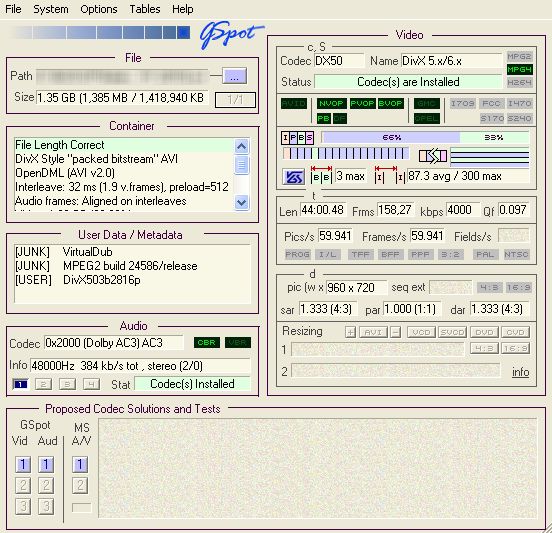
Task: Open the Tables menu
Action: [x=145, y=9]
